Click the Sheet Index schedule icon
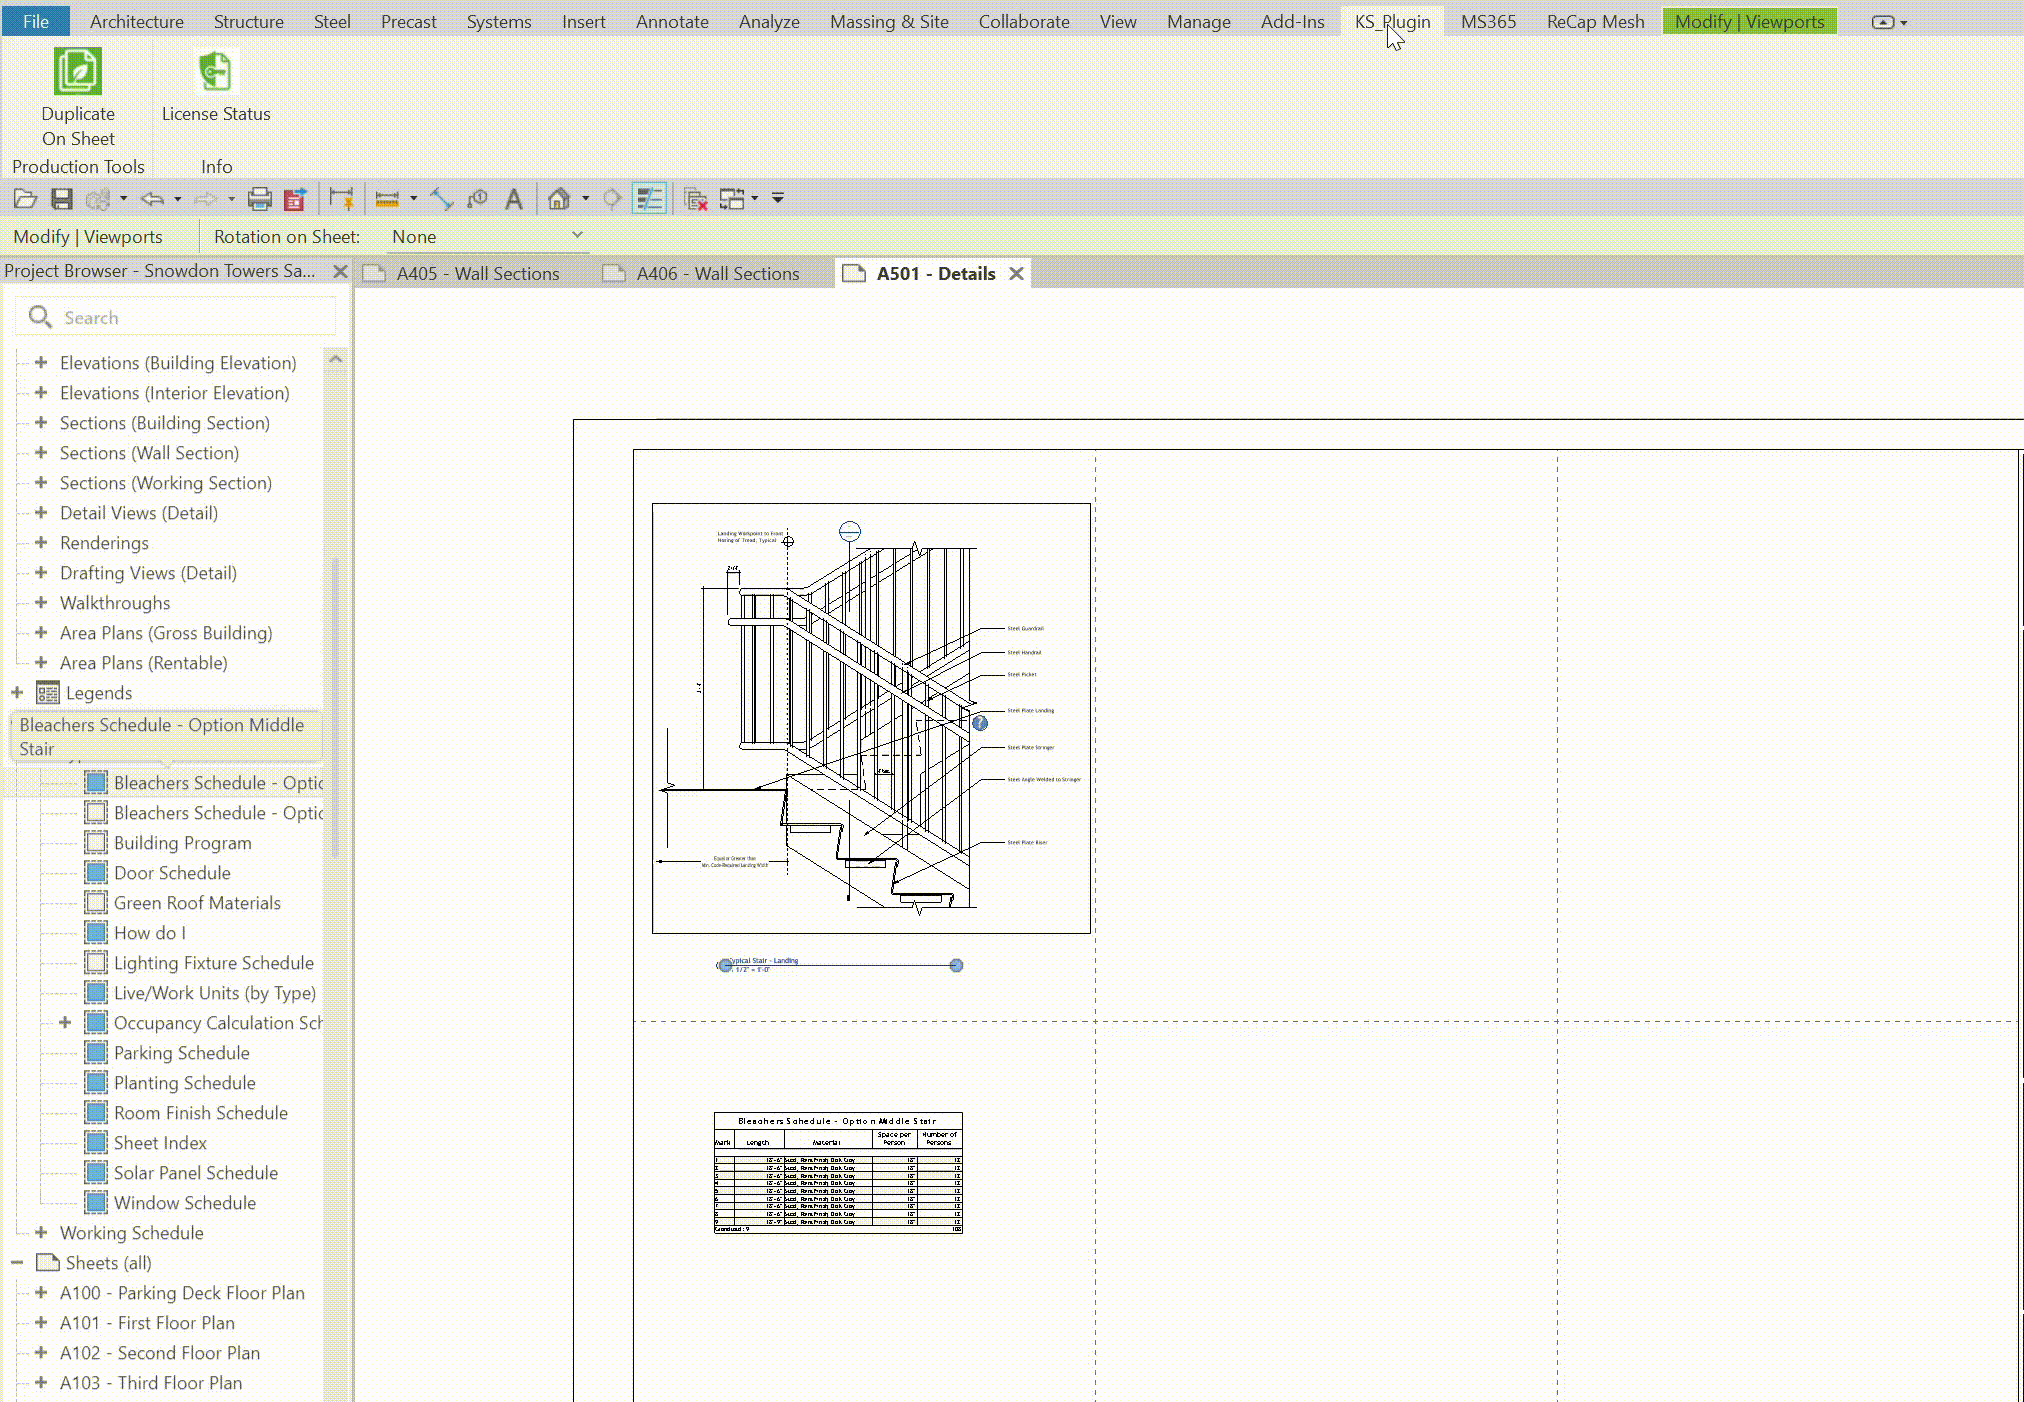 96,1142
